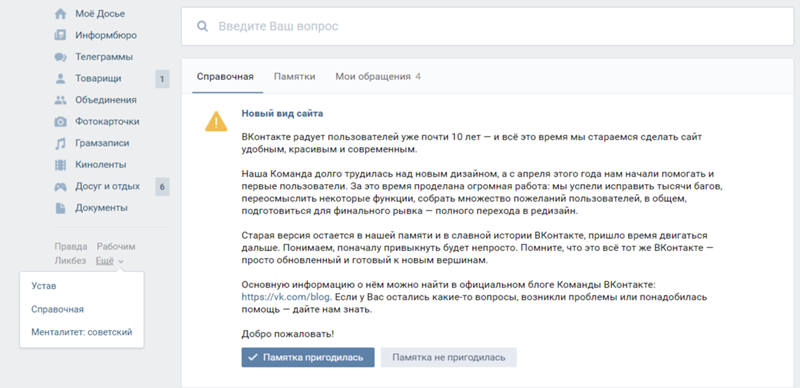Click the film strip icon beside Киноленты
This screenshot has width=800, height=388.
pyautogui.click(x=60, y=165)
